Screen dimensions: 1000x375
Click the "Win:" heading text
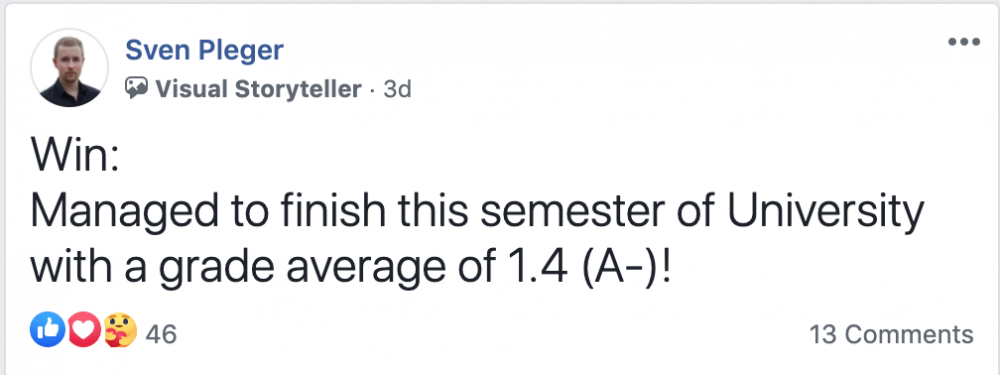(75, 156)
